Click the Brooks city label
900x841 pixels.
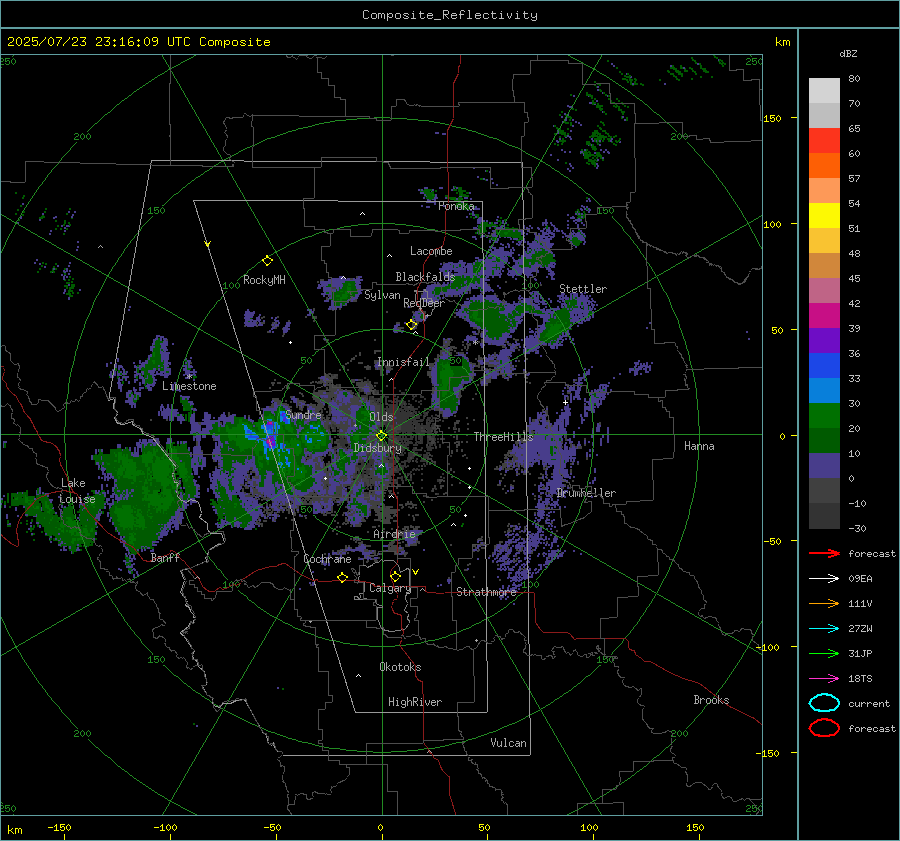711,700
